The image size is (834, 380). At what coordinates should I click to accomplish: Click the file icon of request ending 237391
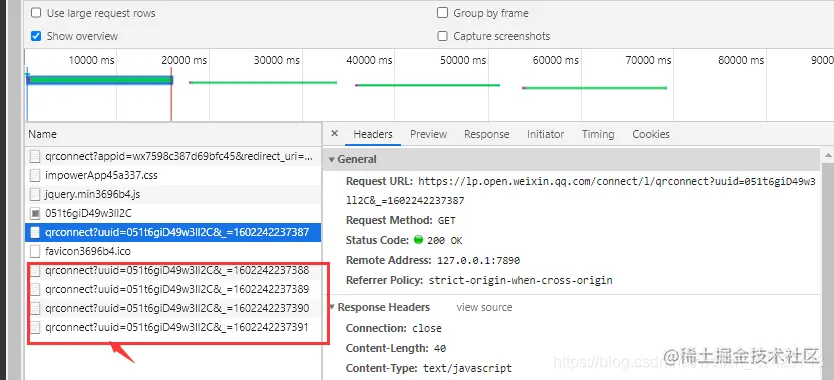click(35, 327)
